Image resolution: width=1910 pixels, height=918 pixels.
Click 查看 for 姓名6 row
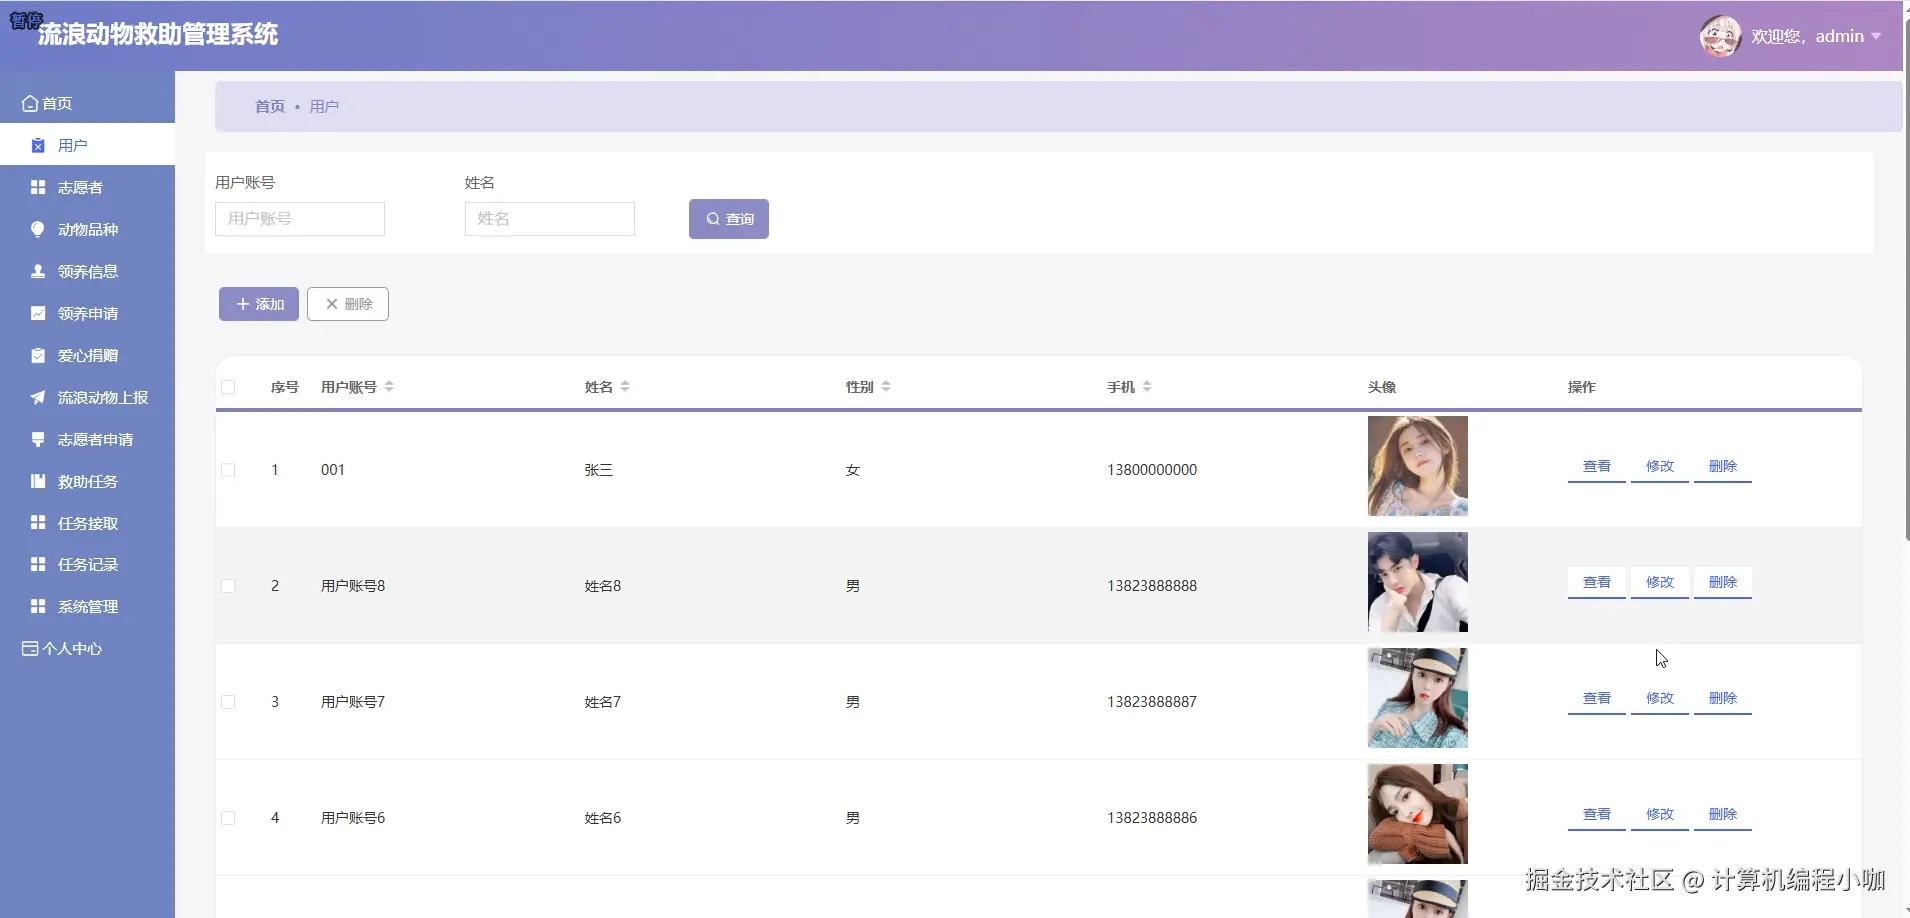click(x=1597, y=815)
